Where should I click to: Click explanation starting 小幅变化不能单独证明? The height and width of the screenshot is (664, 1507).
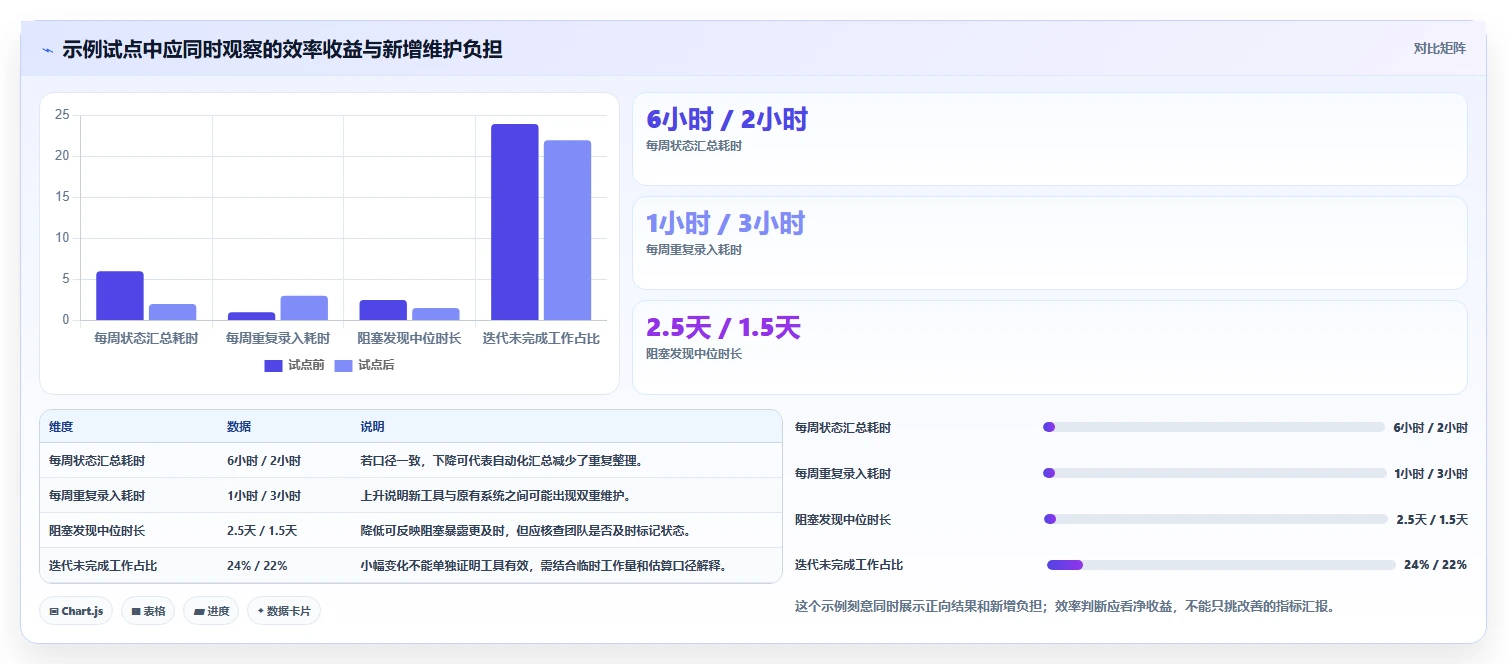pyautogui.click(x=543, y=566)
